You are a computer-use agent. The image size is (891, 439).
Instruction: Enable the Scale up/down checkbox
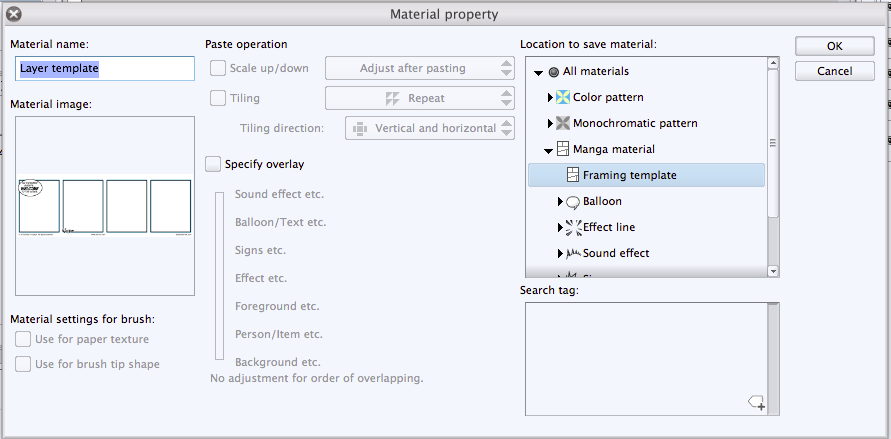[218, 69]
